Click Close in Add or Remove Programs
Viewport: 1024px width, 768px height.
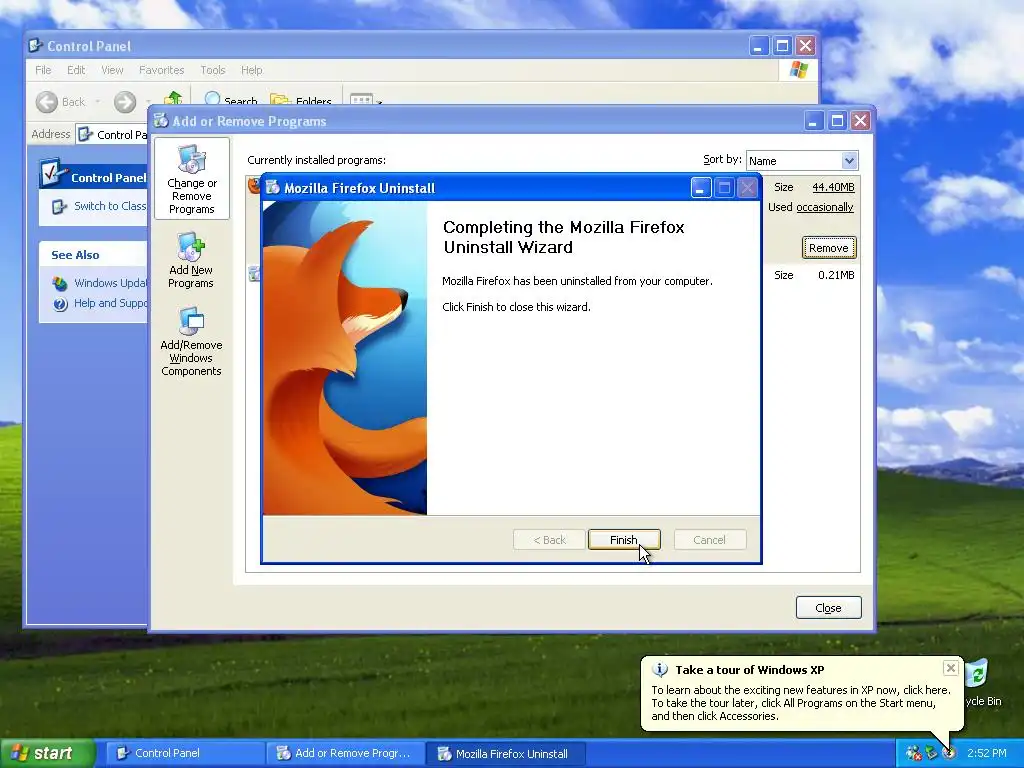point(828,608)
